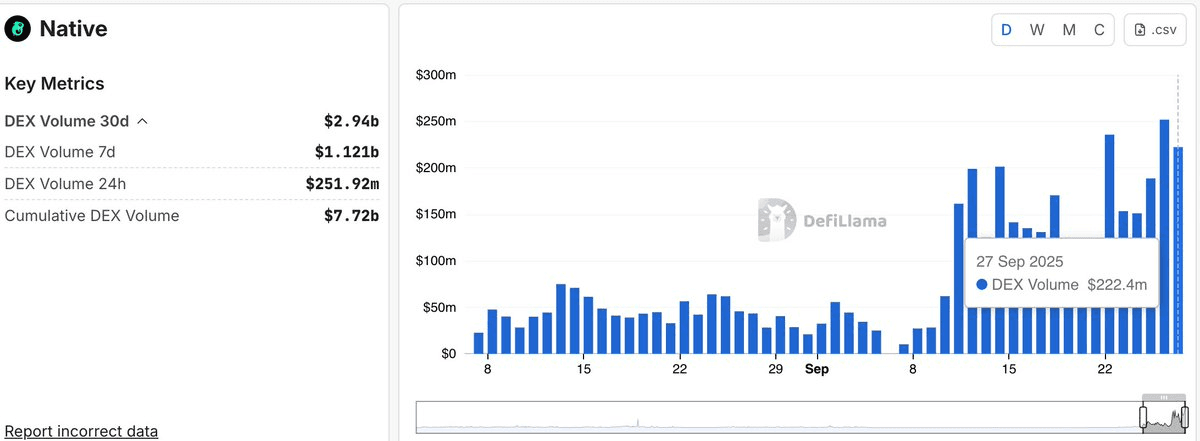Switch chart to W weekly interval
This screenshot has width=1200, height=441.
point(1037,30)
